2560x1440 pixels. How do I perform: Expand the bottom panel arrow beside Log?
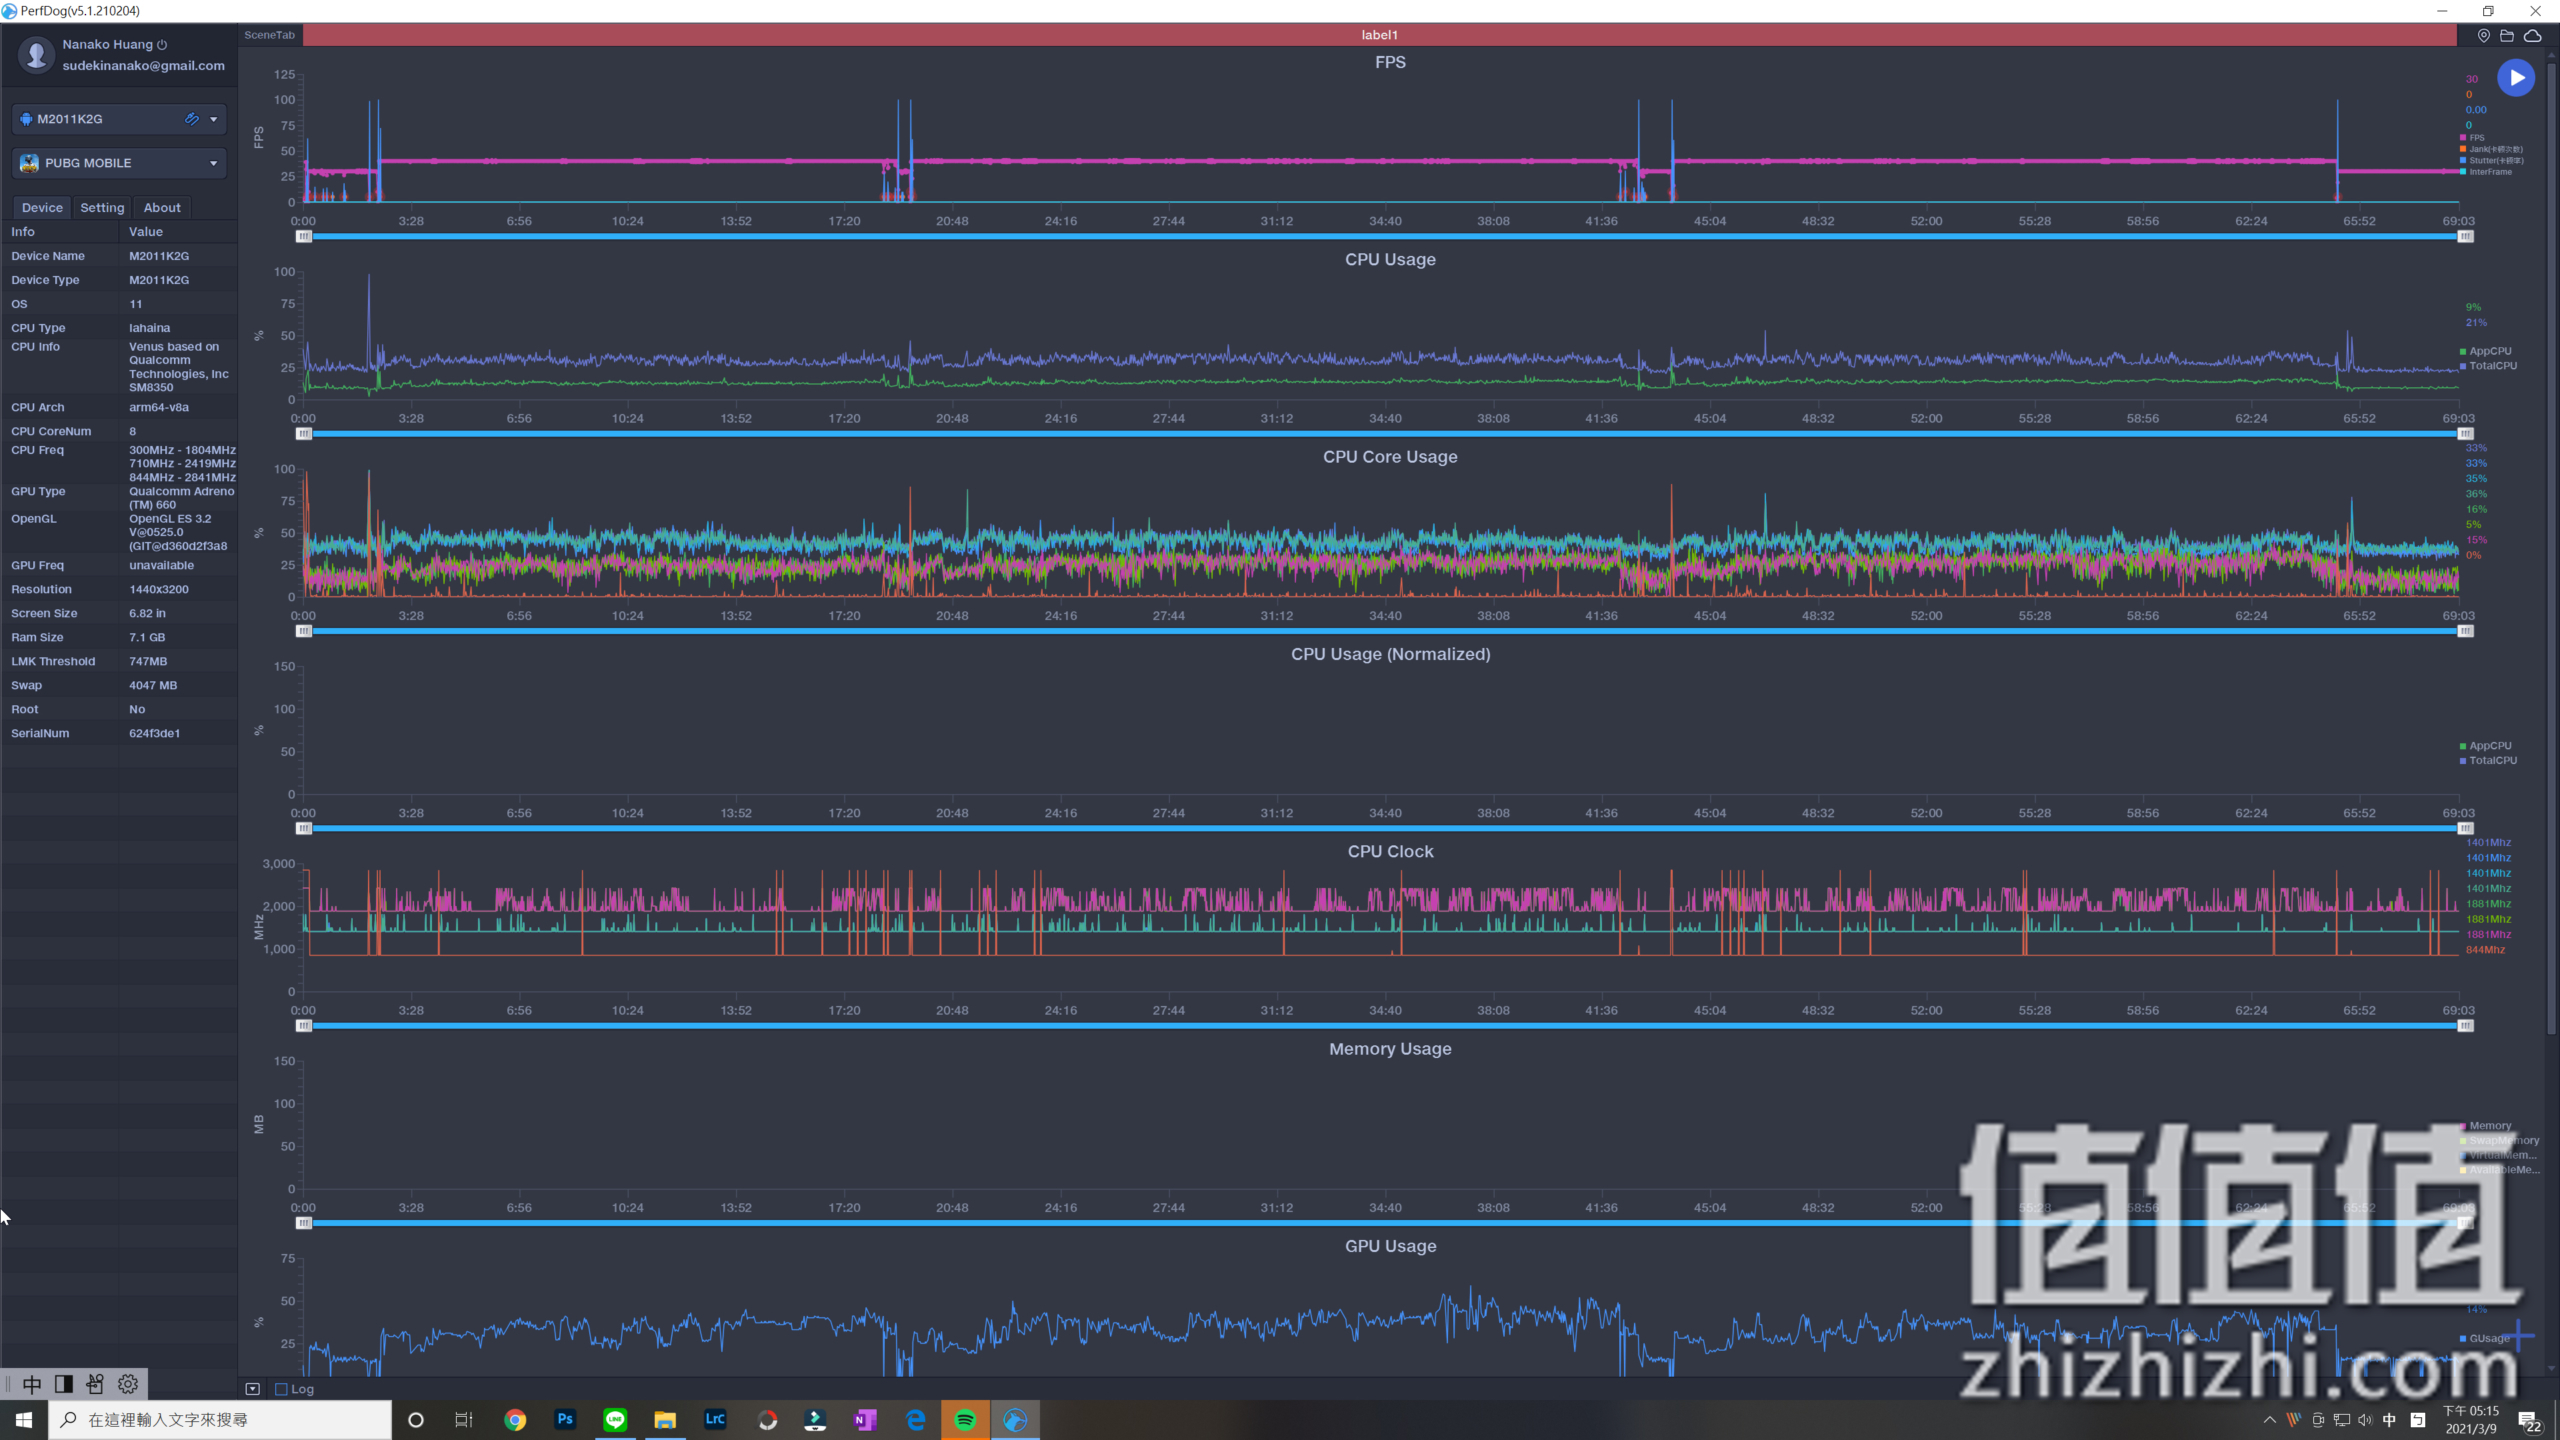click(252, 1389)
